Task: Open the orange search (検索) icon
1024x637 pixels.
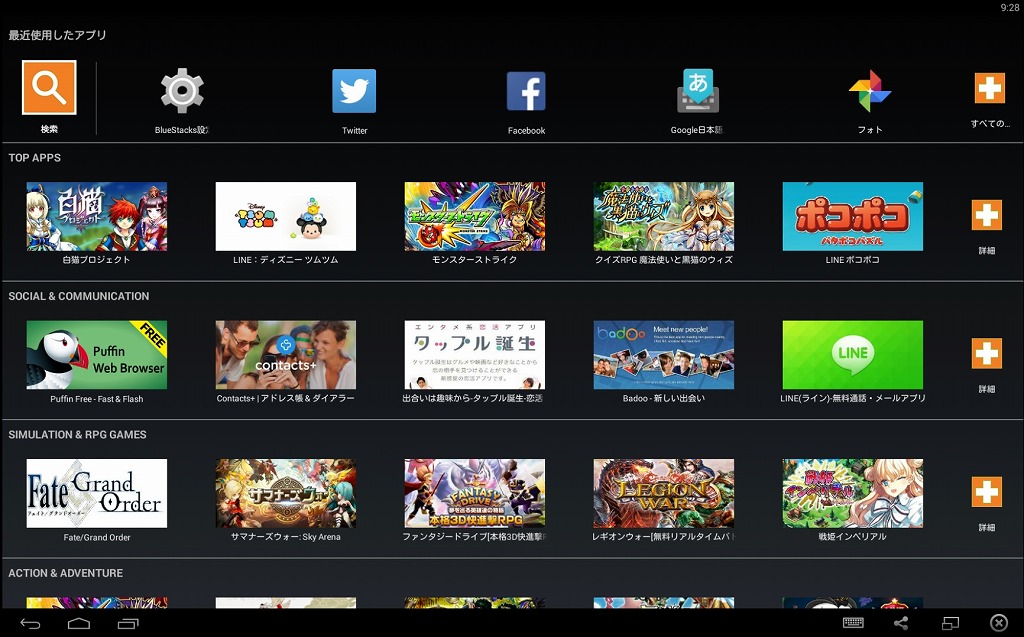Action: pyautogui.click(x=49, y=87)
